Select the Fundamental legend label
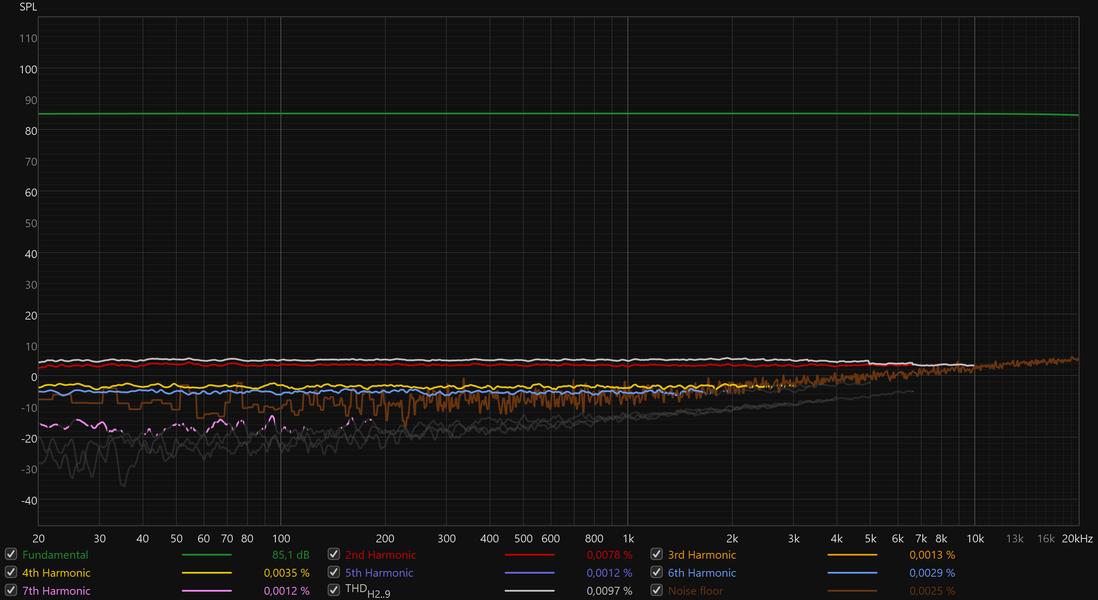 coord(55,554)
